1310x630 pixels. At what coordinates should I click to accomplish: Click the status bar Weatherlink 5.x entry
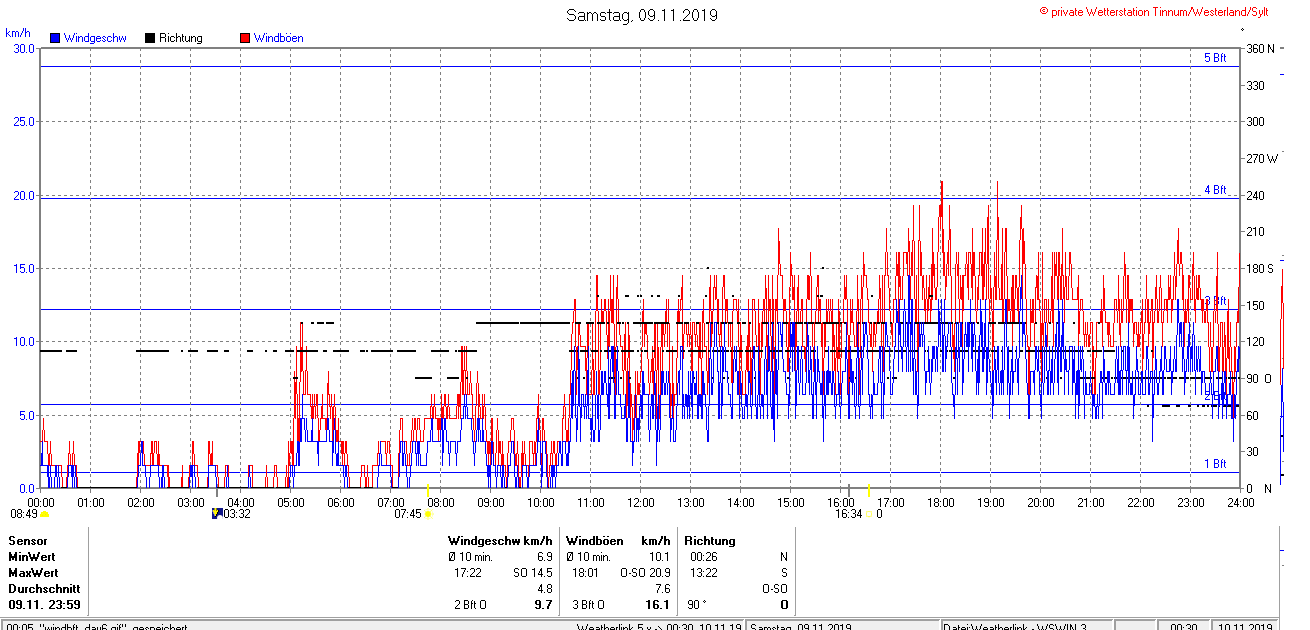click(x=659, y=626)
